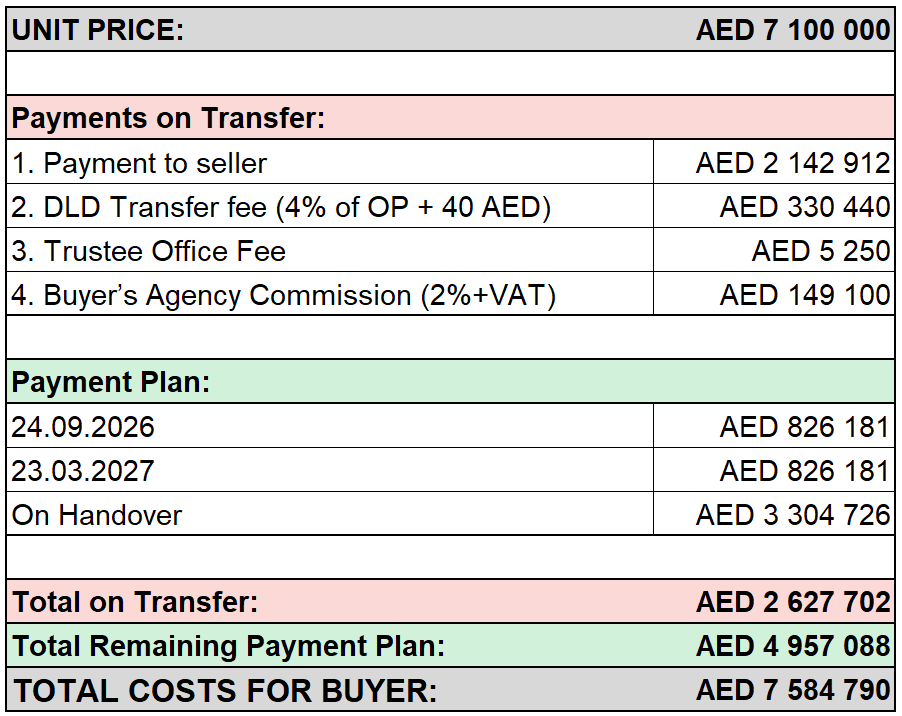This screenshot has height=716, width=902.
Task: Click the AED 3 304 726 handover amount
Action: coord(793,515)
